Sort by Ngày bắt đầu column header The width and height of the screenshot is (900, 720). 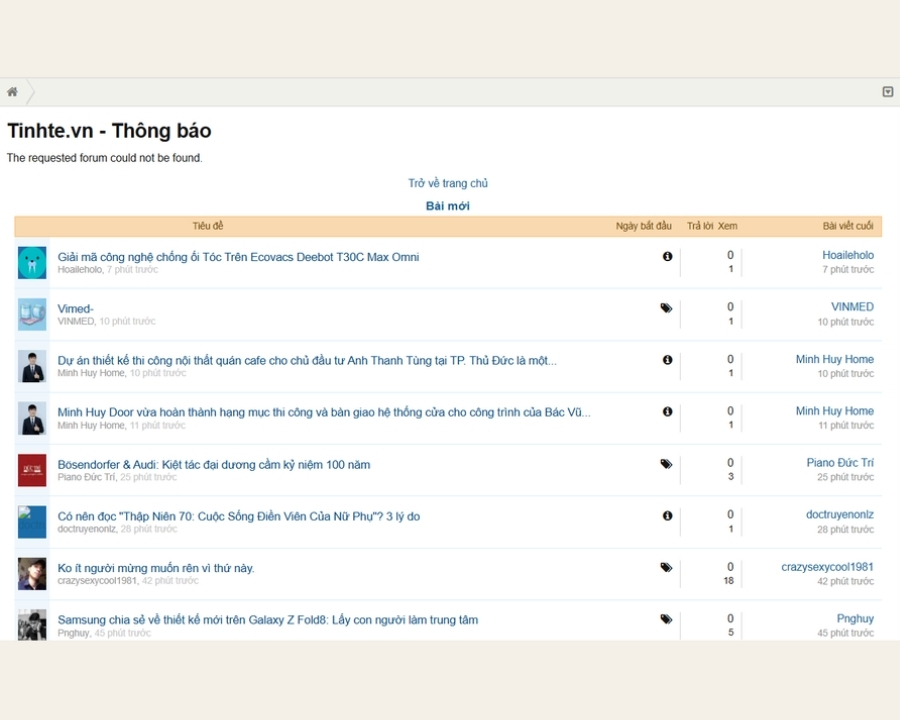(643, 226)
